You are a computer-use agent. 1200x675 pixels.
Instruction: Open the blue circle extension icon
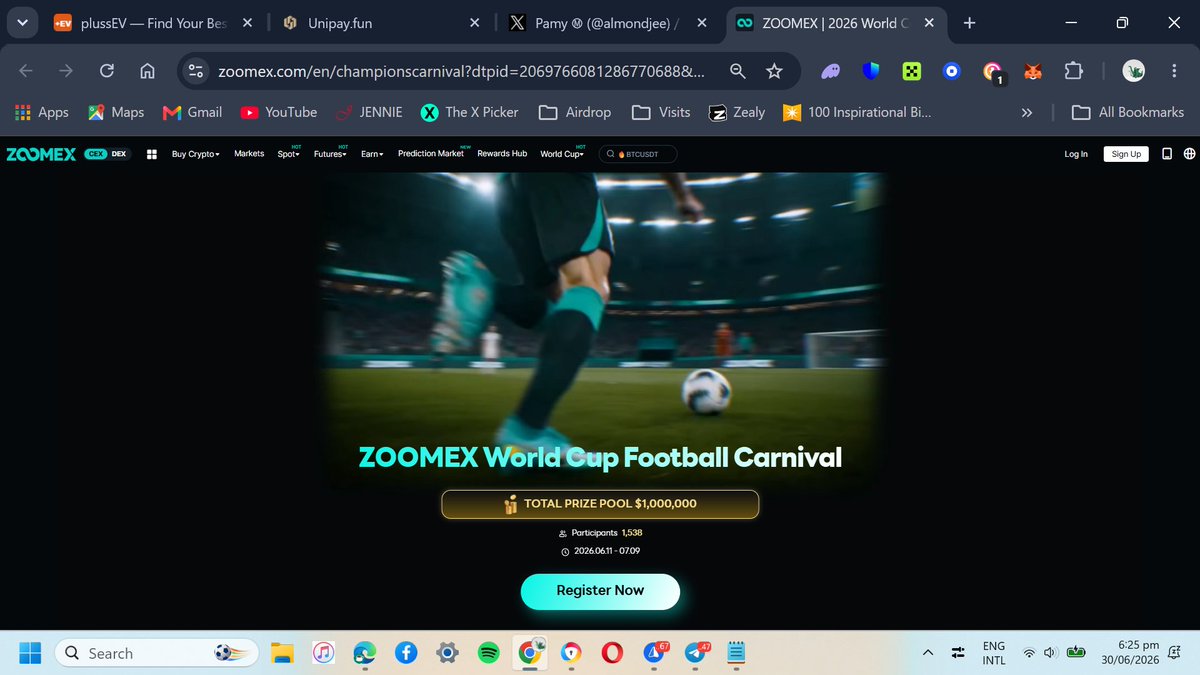pos(951,71)
